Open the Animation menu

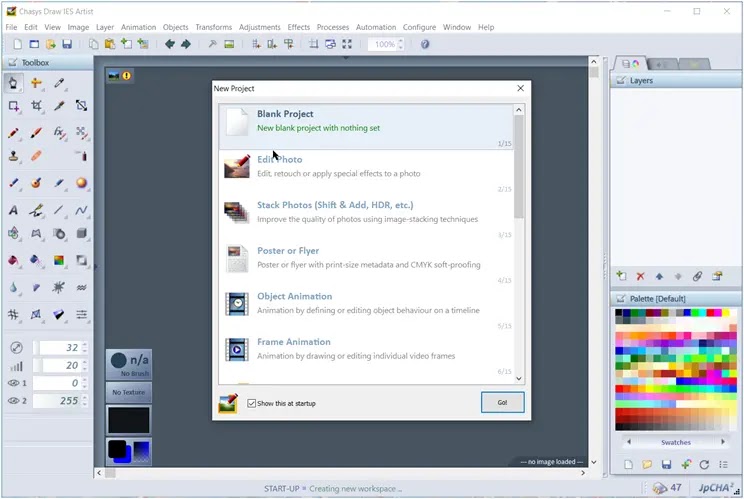coord(138,27)
